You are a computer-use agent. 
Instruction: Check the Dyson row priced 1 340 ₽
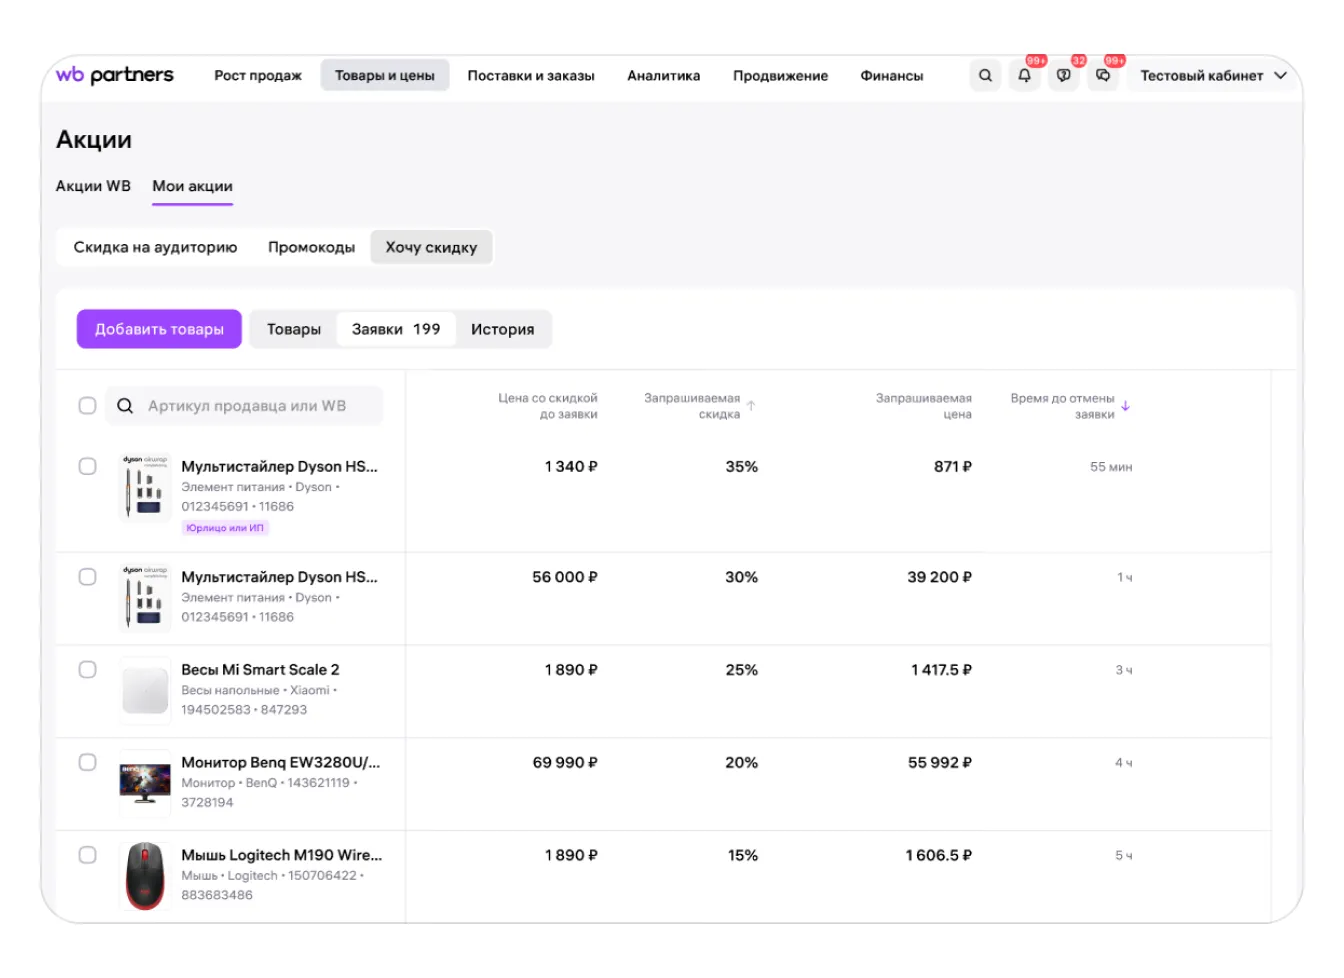pyautogui.click(x=88, y=467)
